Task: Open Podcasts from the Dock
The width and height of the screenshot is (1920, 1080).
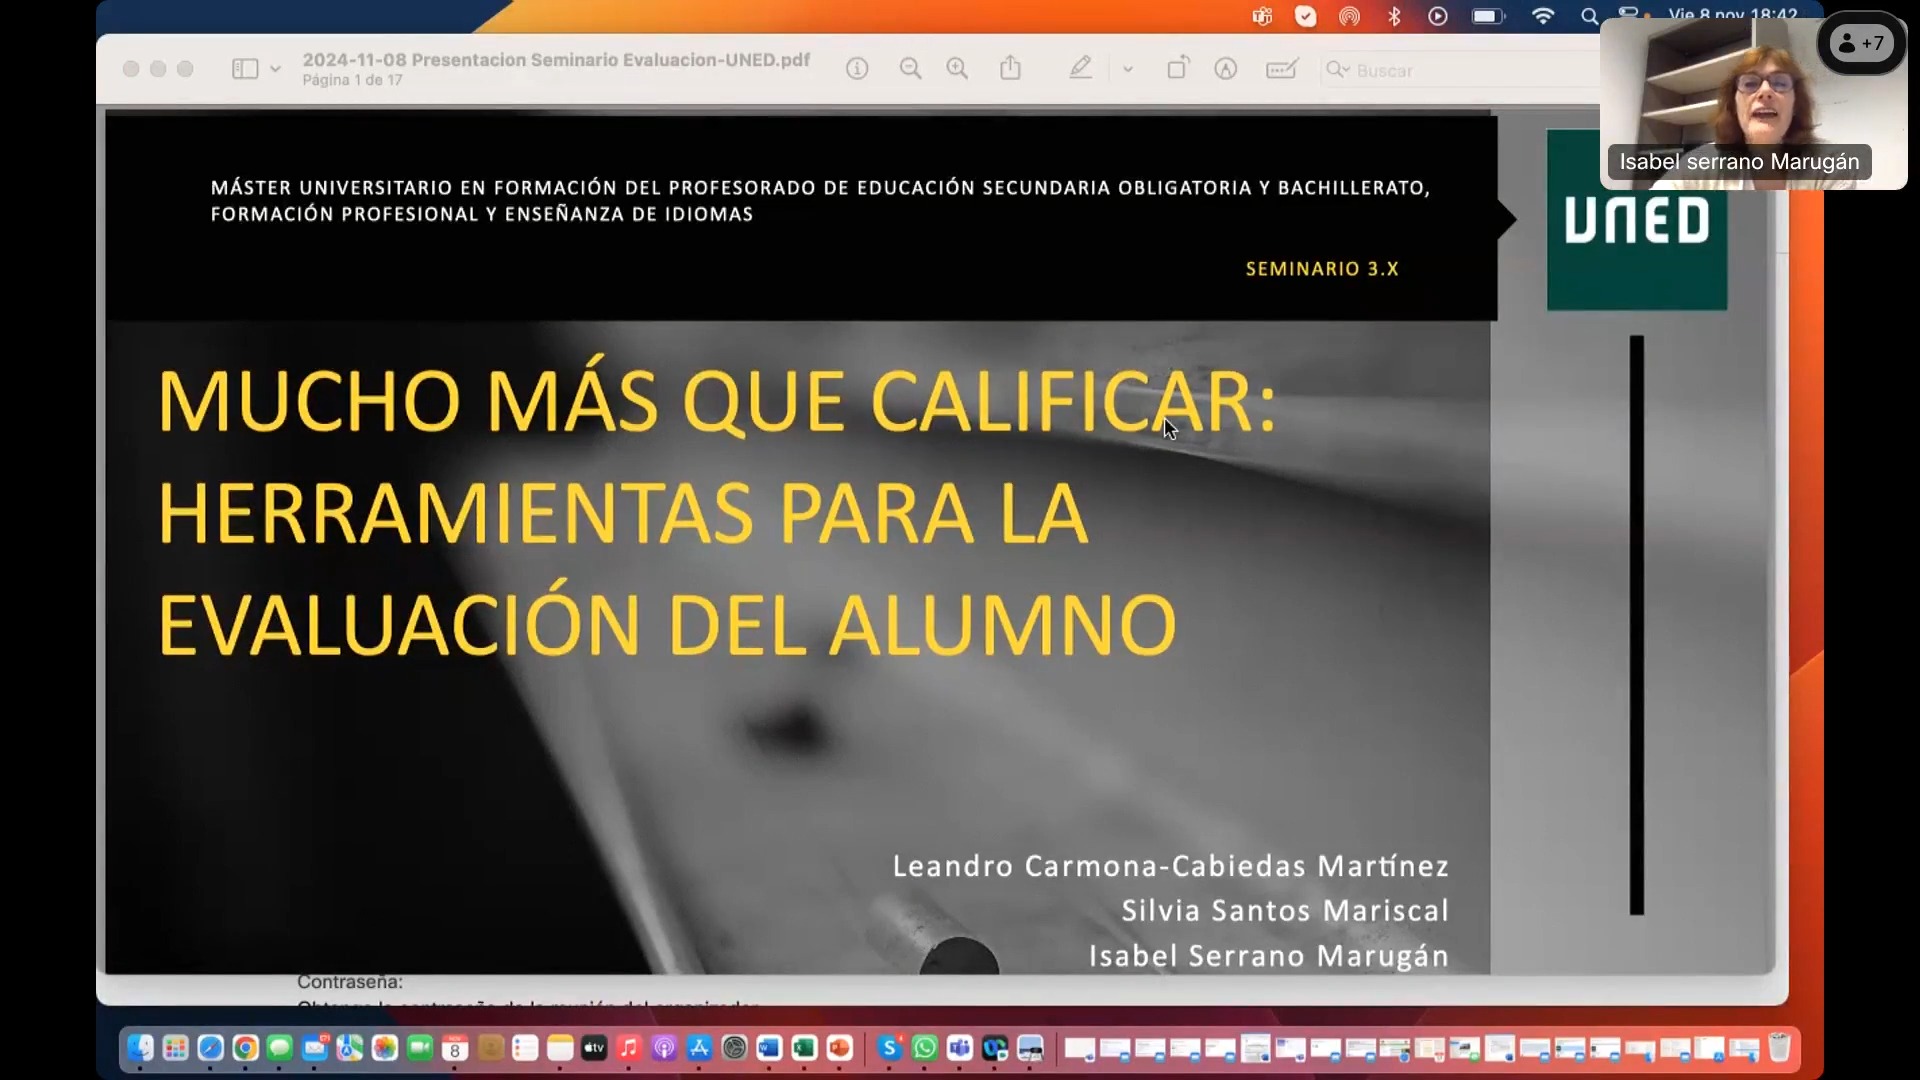Action: pyautogui.click(x=664, y=1047)
